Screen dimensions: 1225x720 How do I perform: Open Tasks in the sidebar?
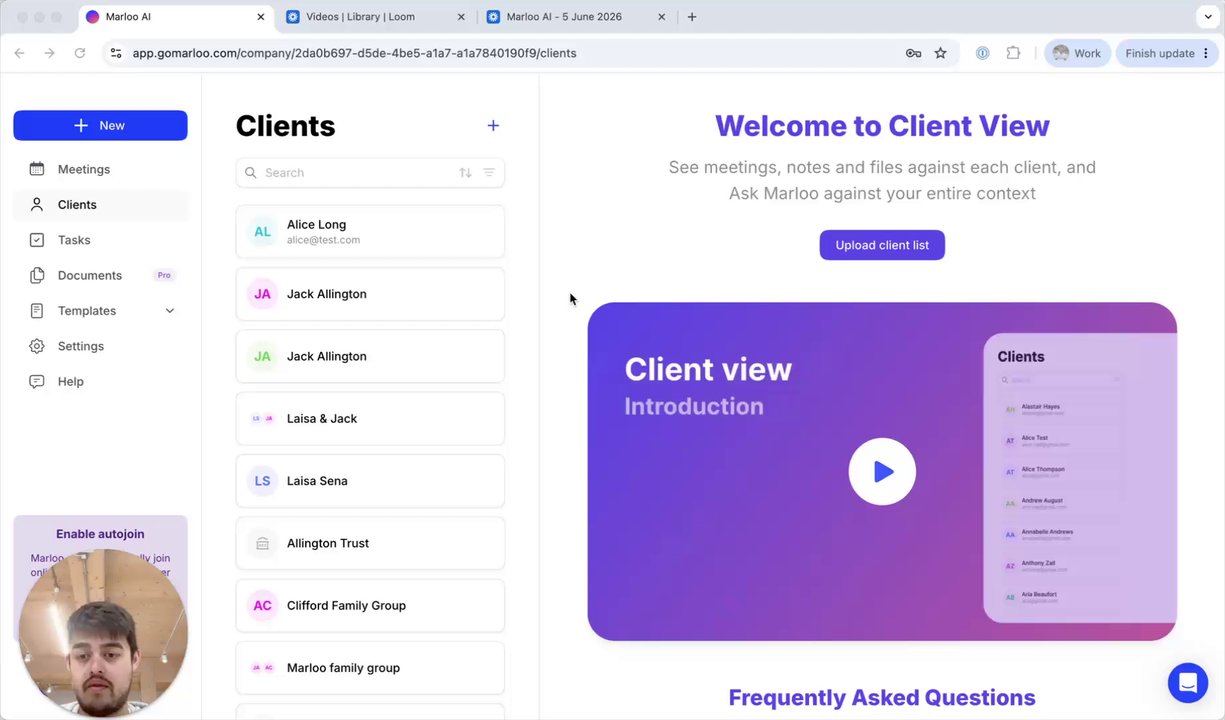(x=74, y=240)
